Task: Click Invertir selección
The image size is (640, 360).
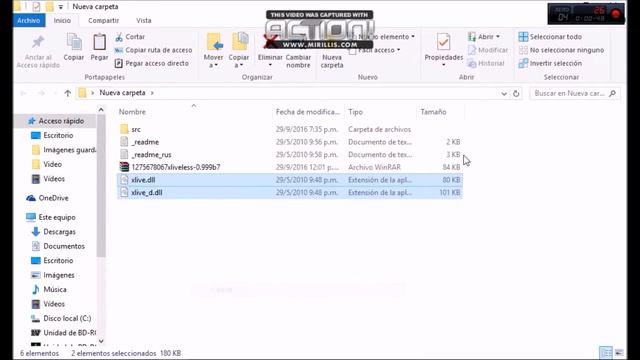Action: (550, 63)
